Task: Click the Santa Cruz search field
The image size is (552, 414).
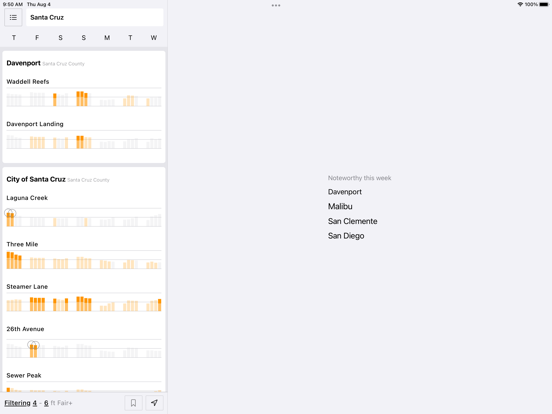Action: (x=95, y=17)
